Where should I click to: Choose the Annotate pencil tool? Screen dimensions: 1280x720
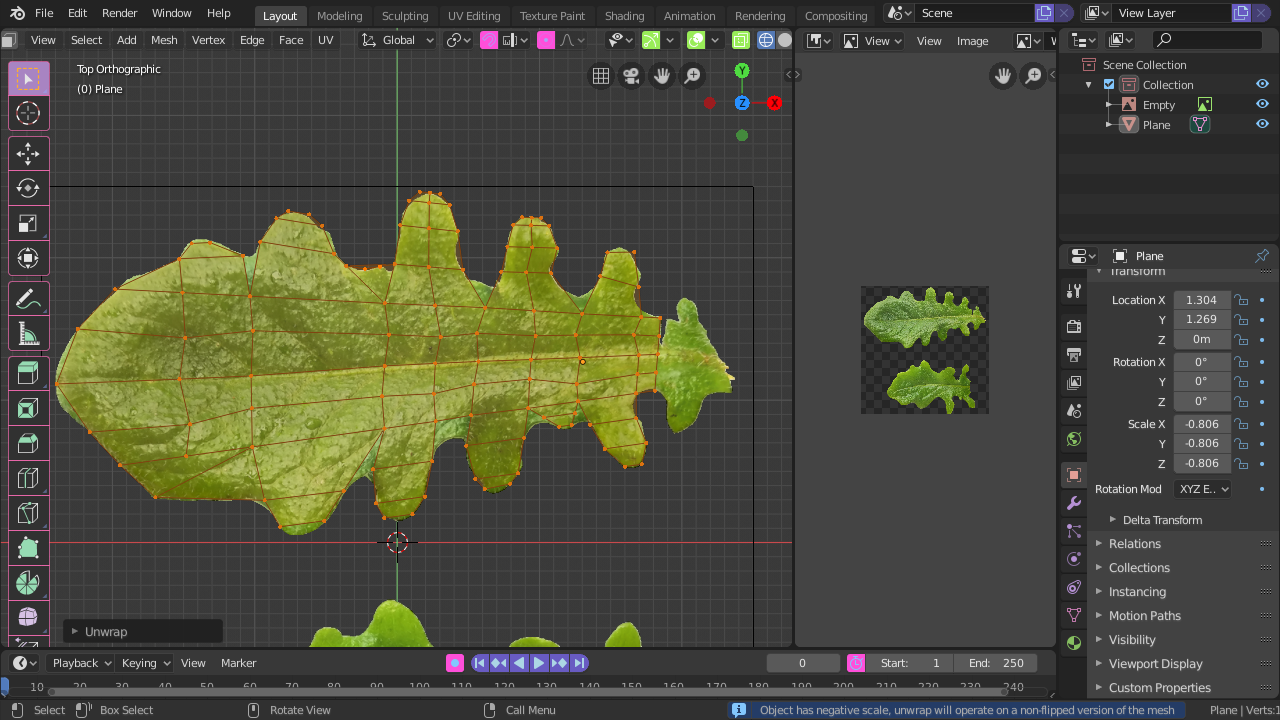click(28, 299)
